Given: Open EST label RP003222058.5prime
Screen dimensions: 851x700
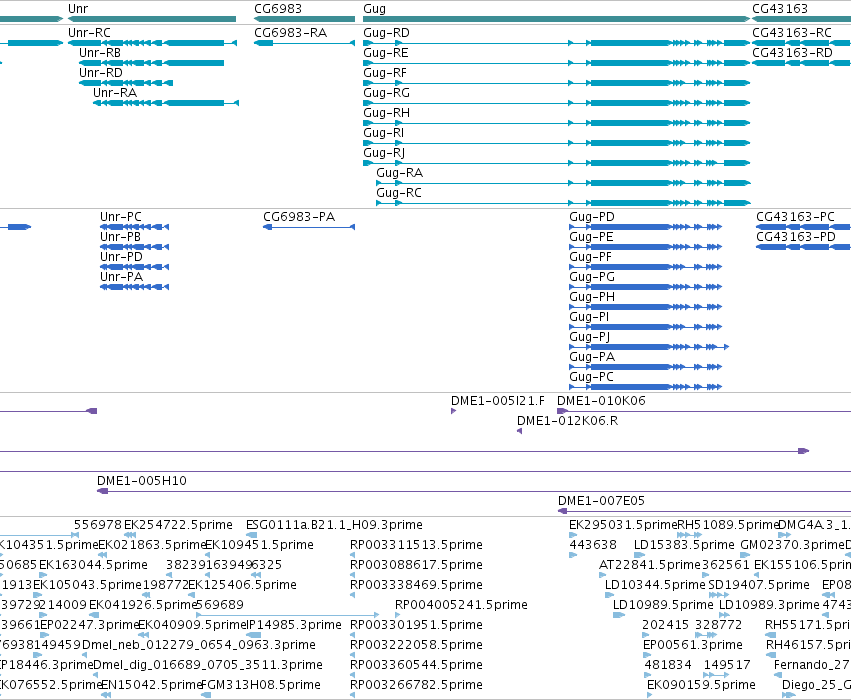Looking at the screenshot, I should point(416,646).
